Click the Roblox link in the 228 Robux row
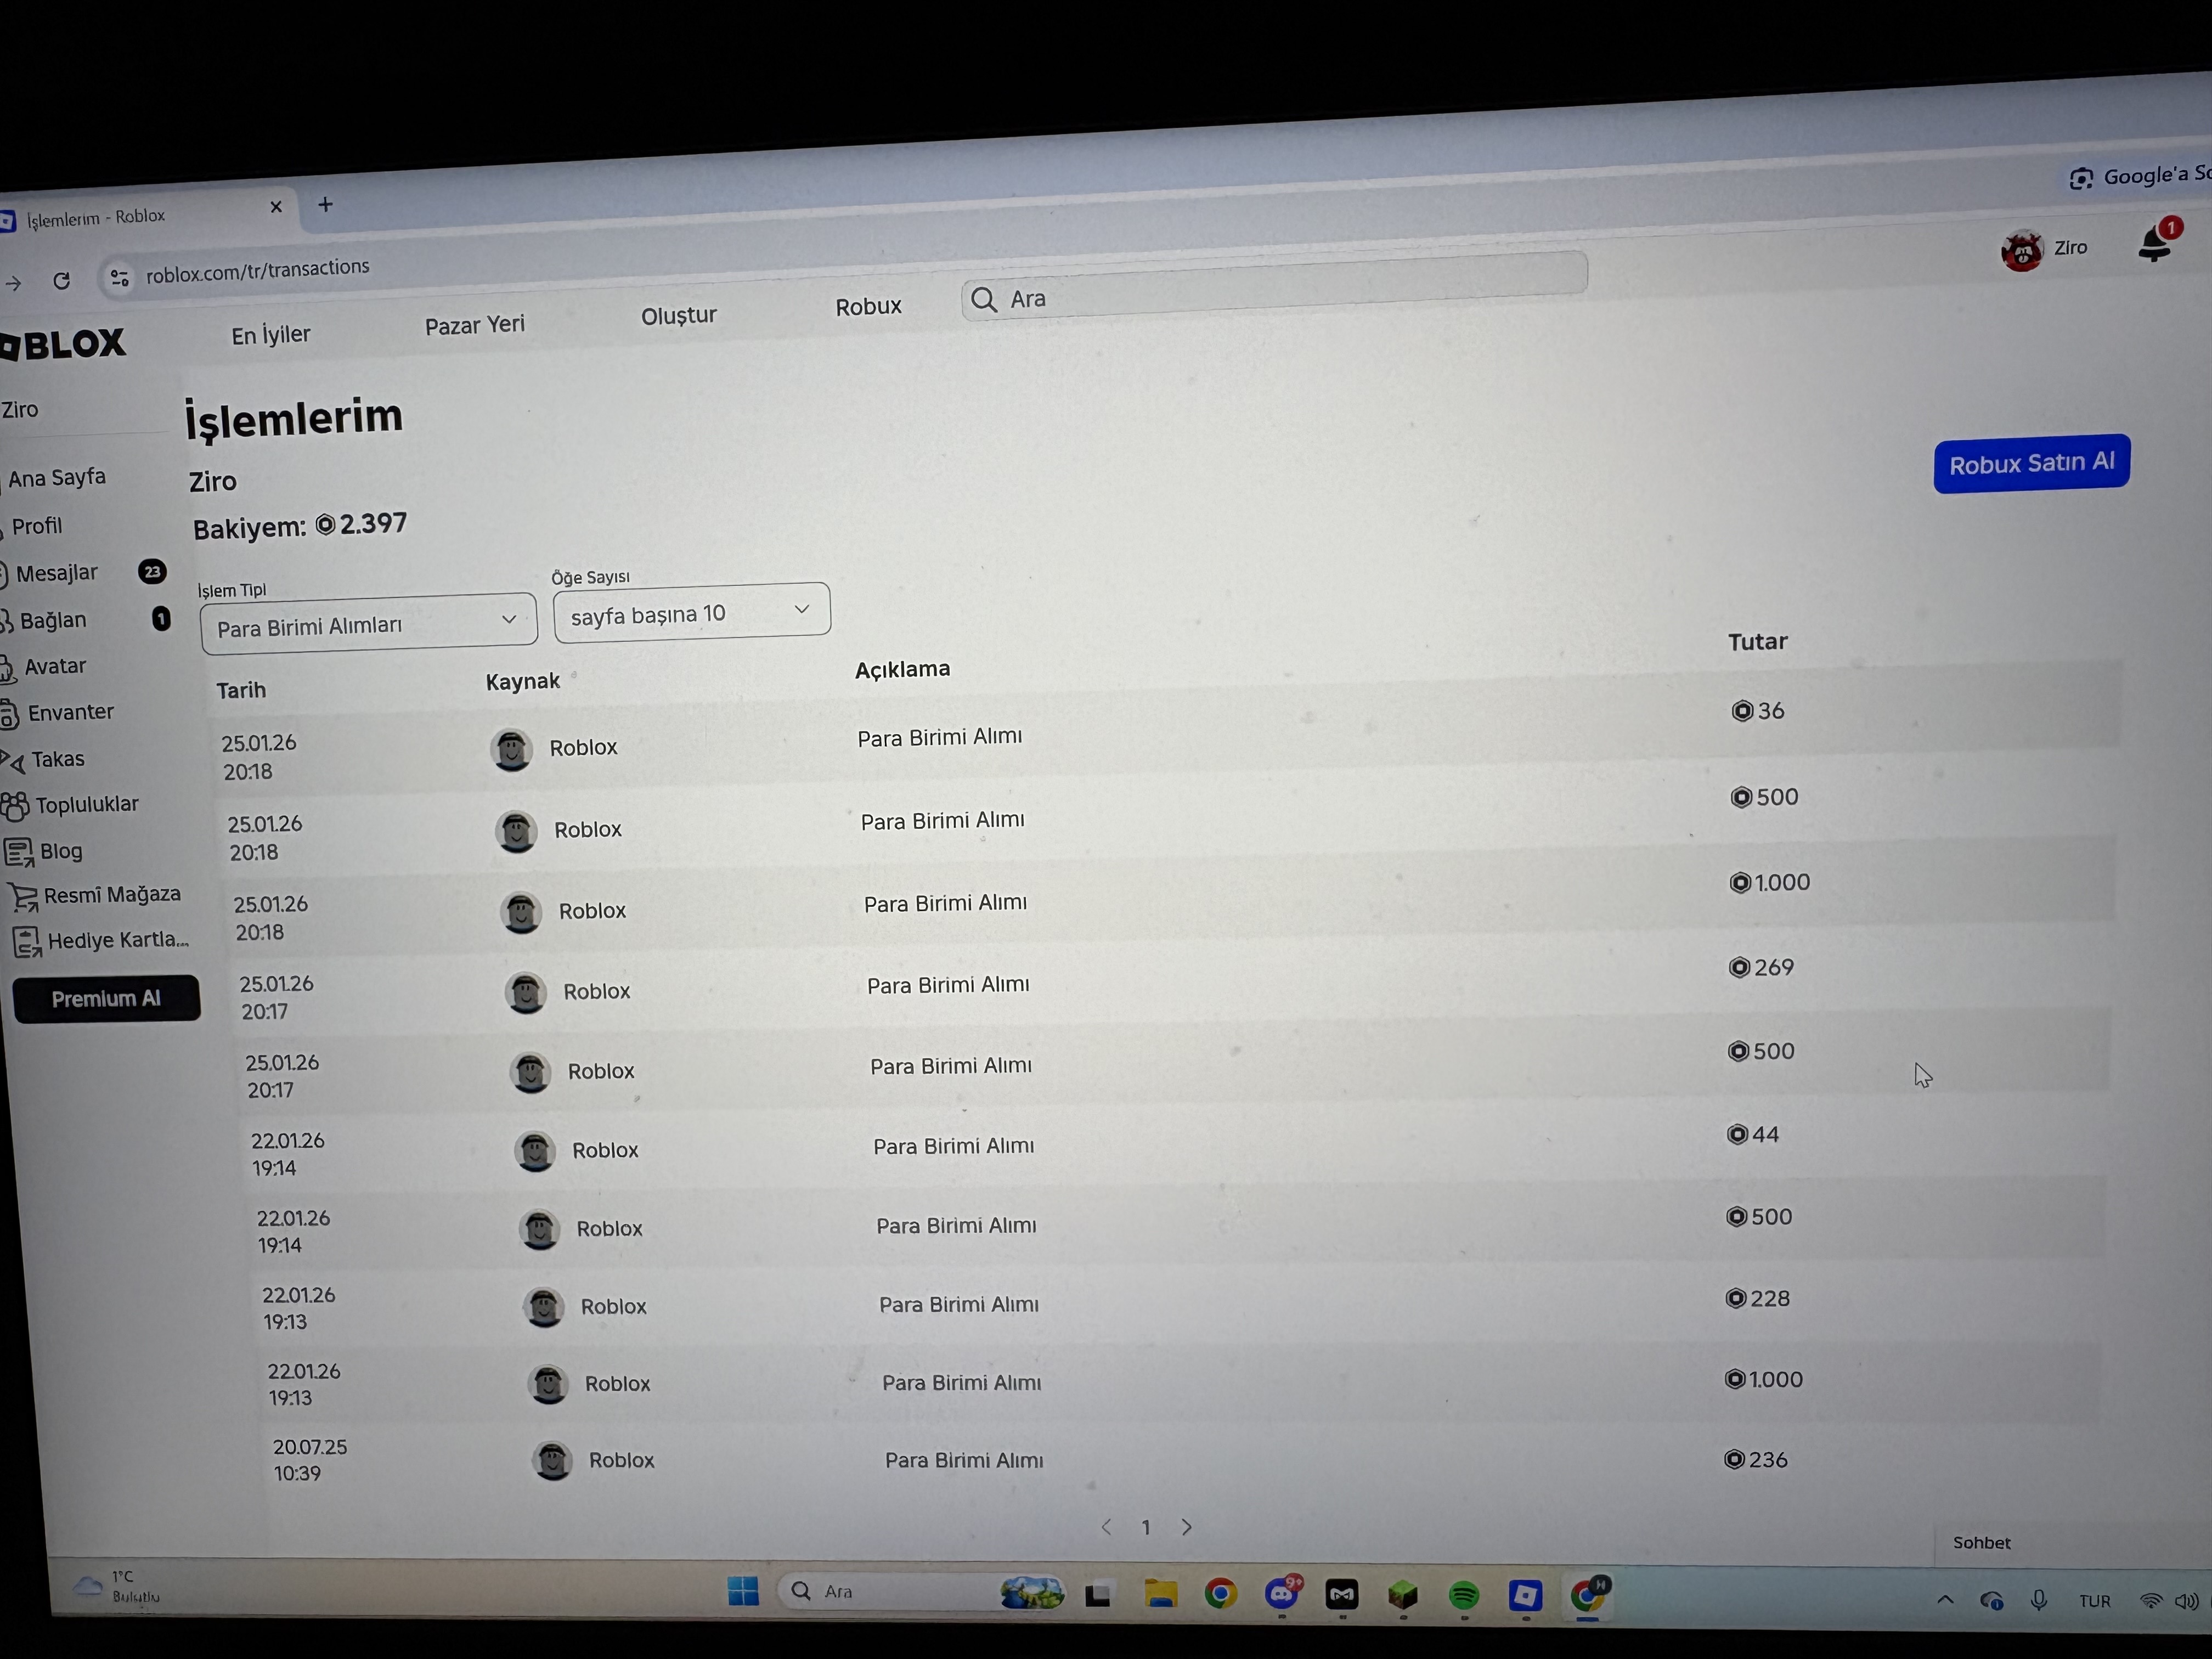Image resolution: width=2212 pixels, height=1659 pixels. [x=614, y=1307]
